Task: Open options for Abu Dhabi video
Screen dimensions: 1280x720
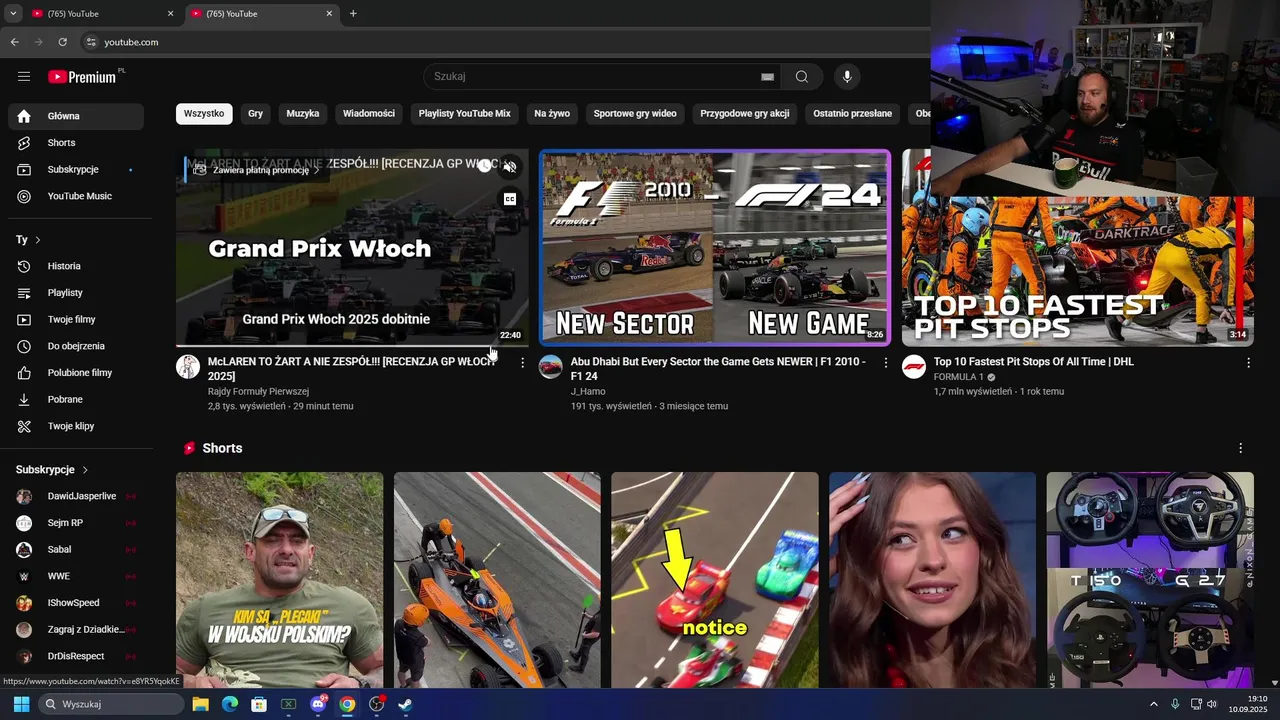Action: (x=885, y=362)
